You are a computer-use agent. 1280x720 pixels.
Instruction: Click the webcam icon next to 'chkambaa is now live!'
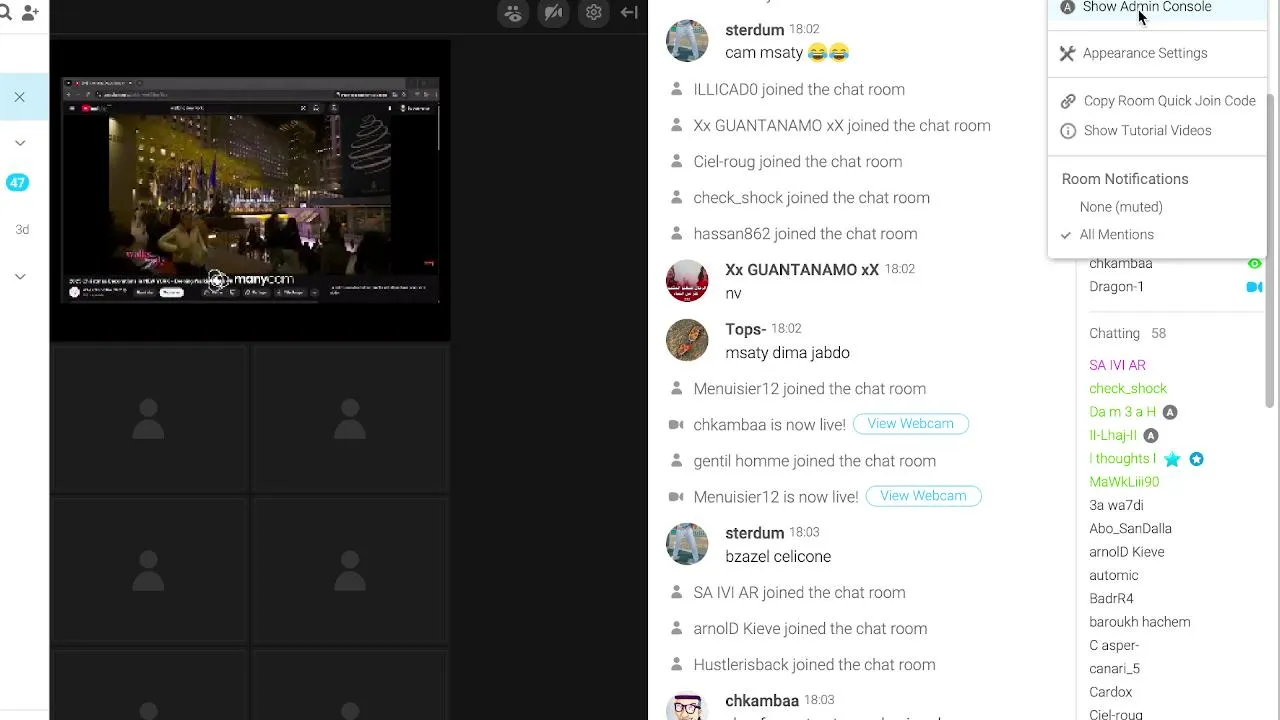pos(676,425)
